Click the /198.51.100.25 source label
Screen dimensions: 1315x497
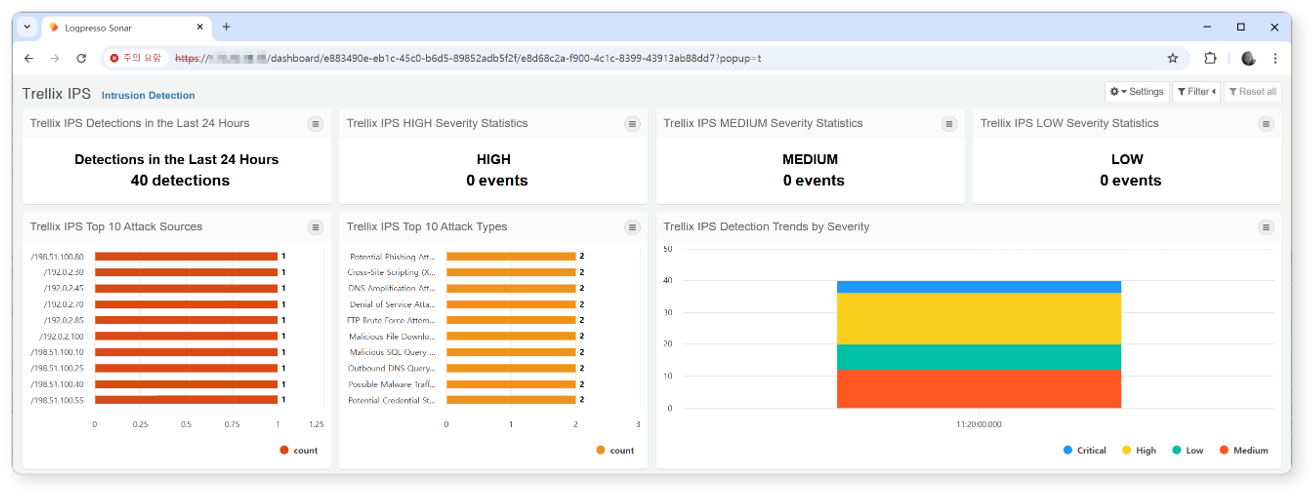coord(57,368)
